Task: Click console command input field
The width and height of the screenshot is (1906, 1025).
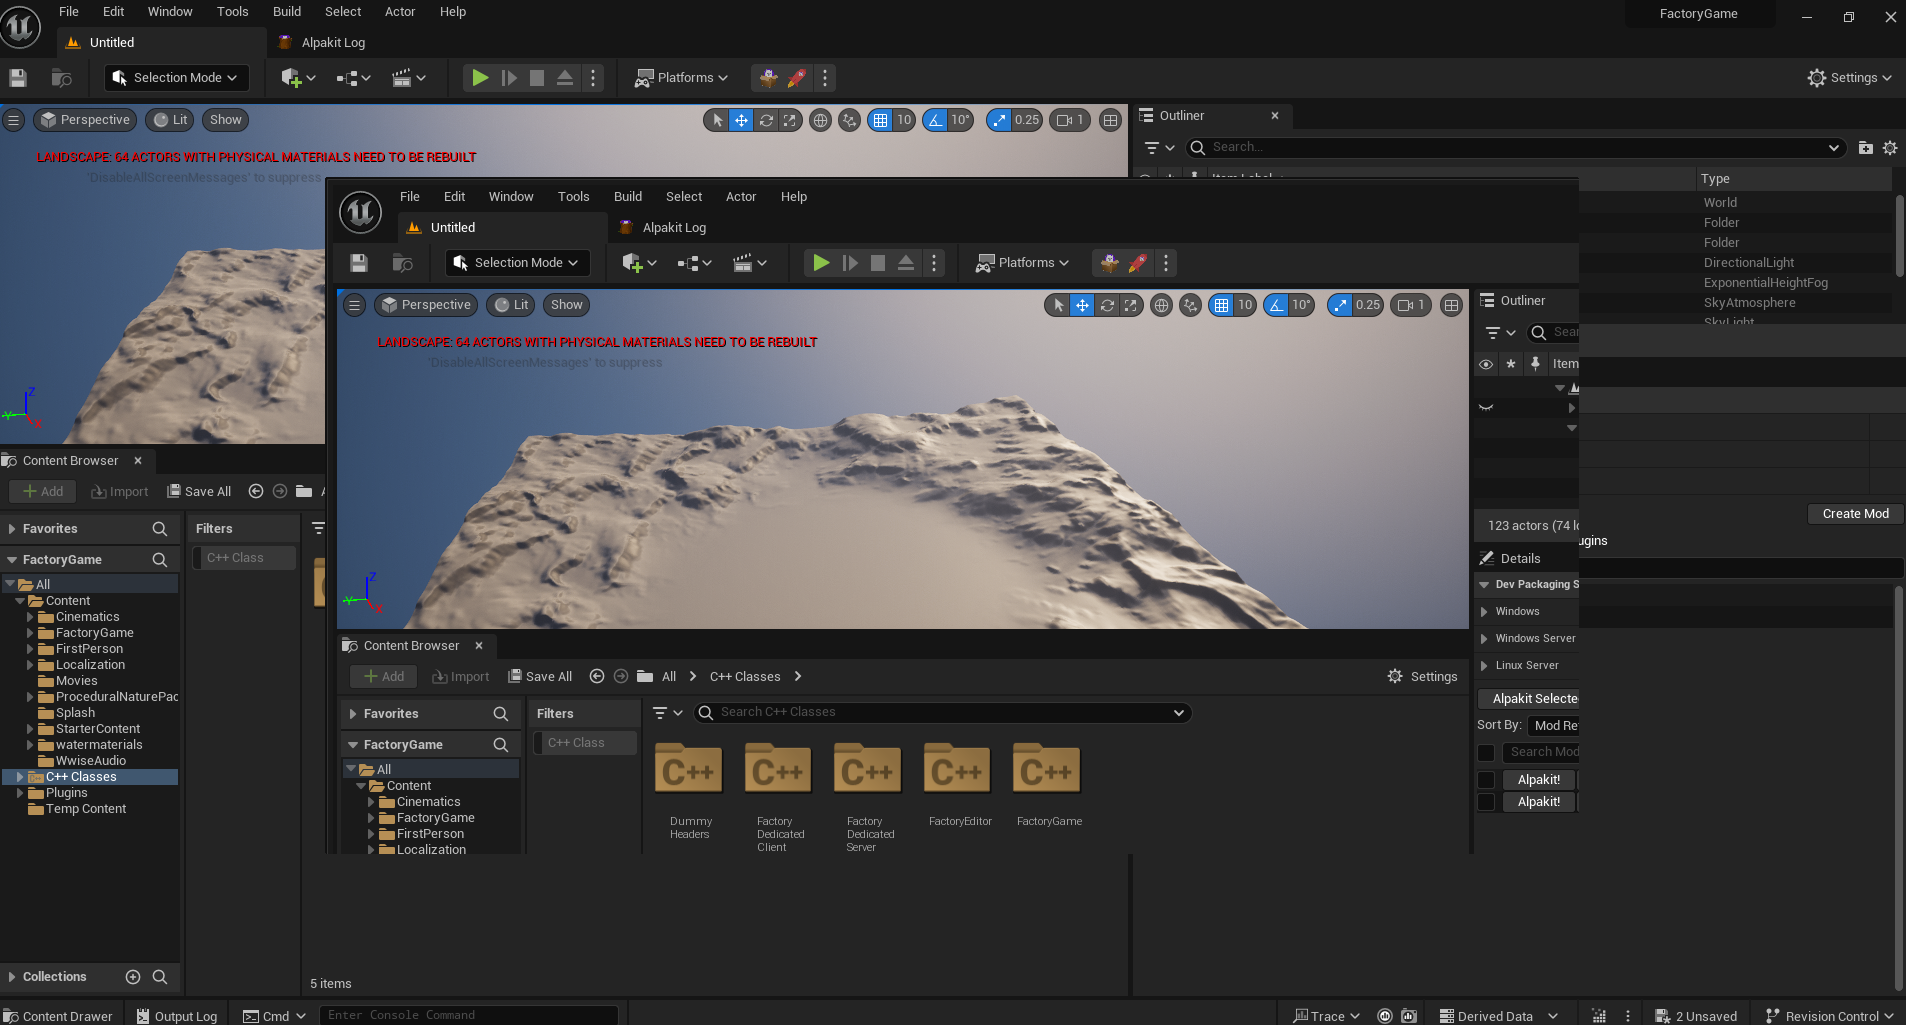Action: tap(469, 1015)
